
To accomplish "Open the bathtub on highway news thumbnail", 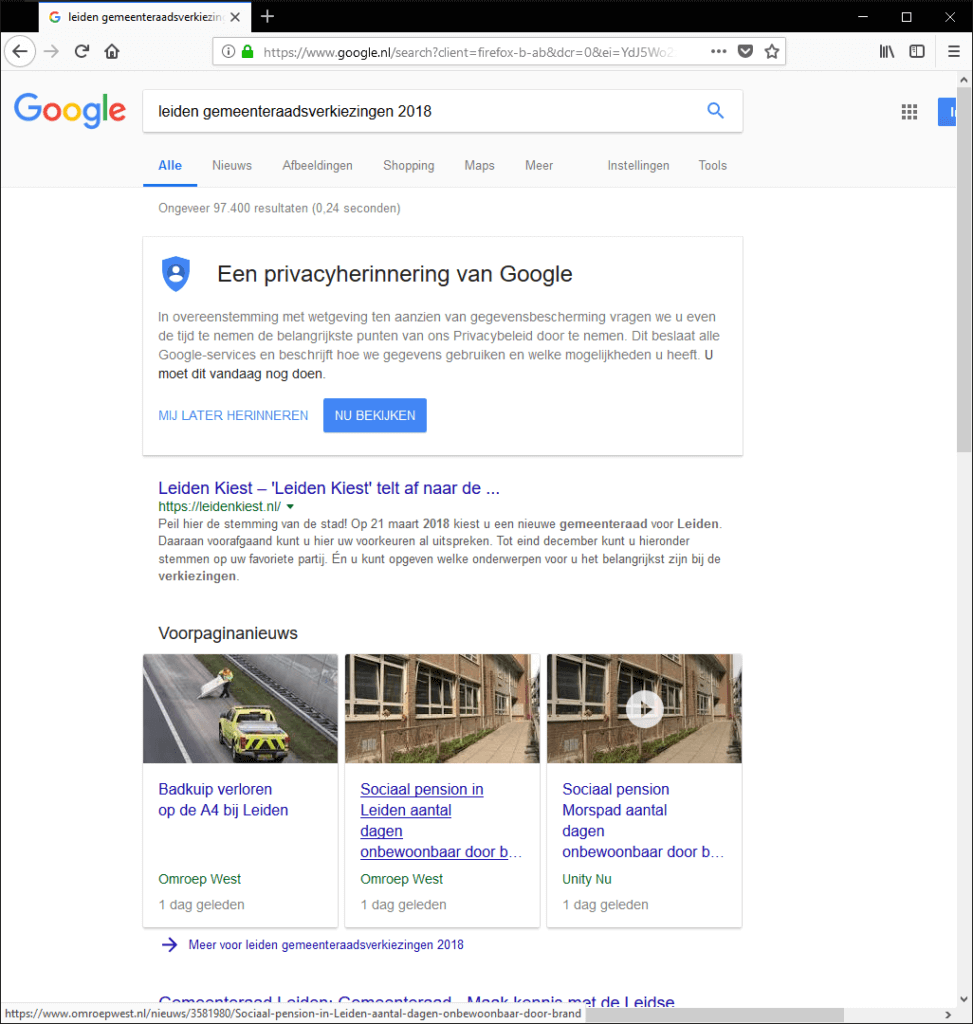I will (x=240, y=709).
